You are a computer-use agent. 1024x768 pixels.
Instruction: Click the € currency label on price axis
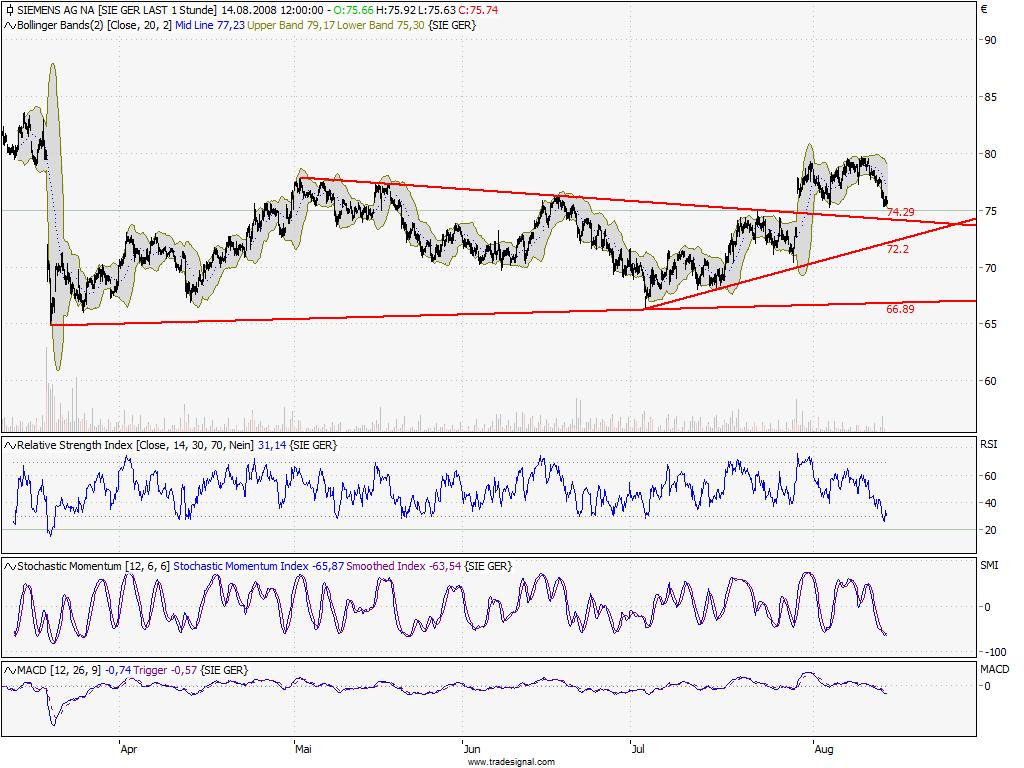point(984,9)
